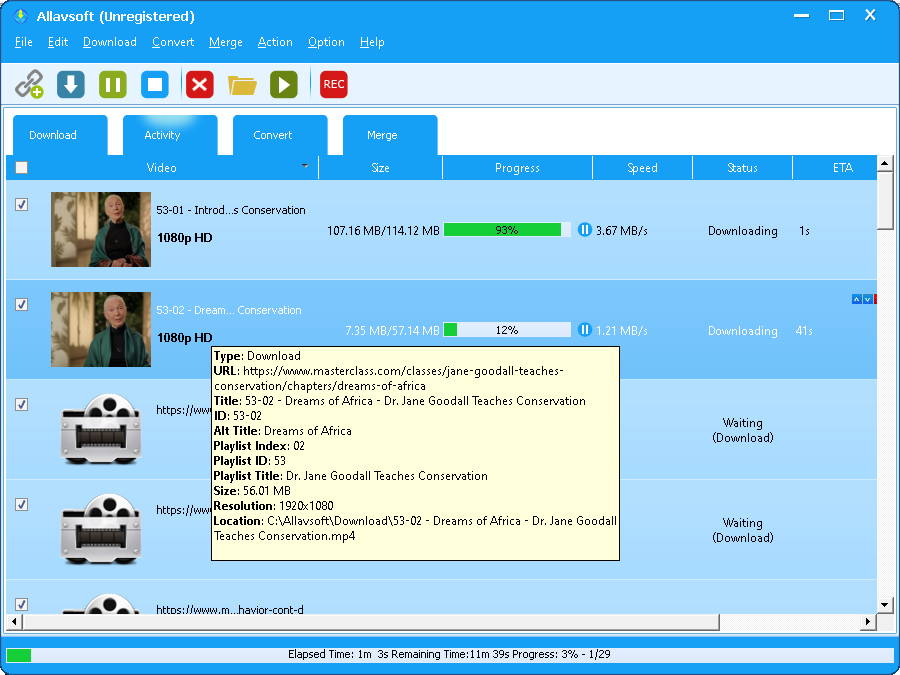Pause the 53-01 download via its round icon
Screen dimensions: 900x675
click(584, 230)
